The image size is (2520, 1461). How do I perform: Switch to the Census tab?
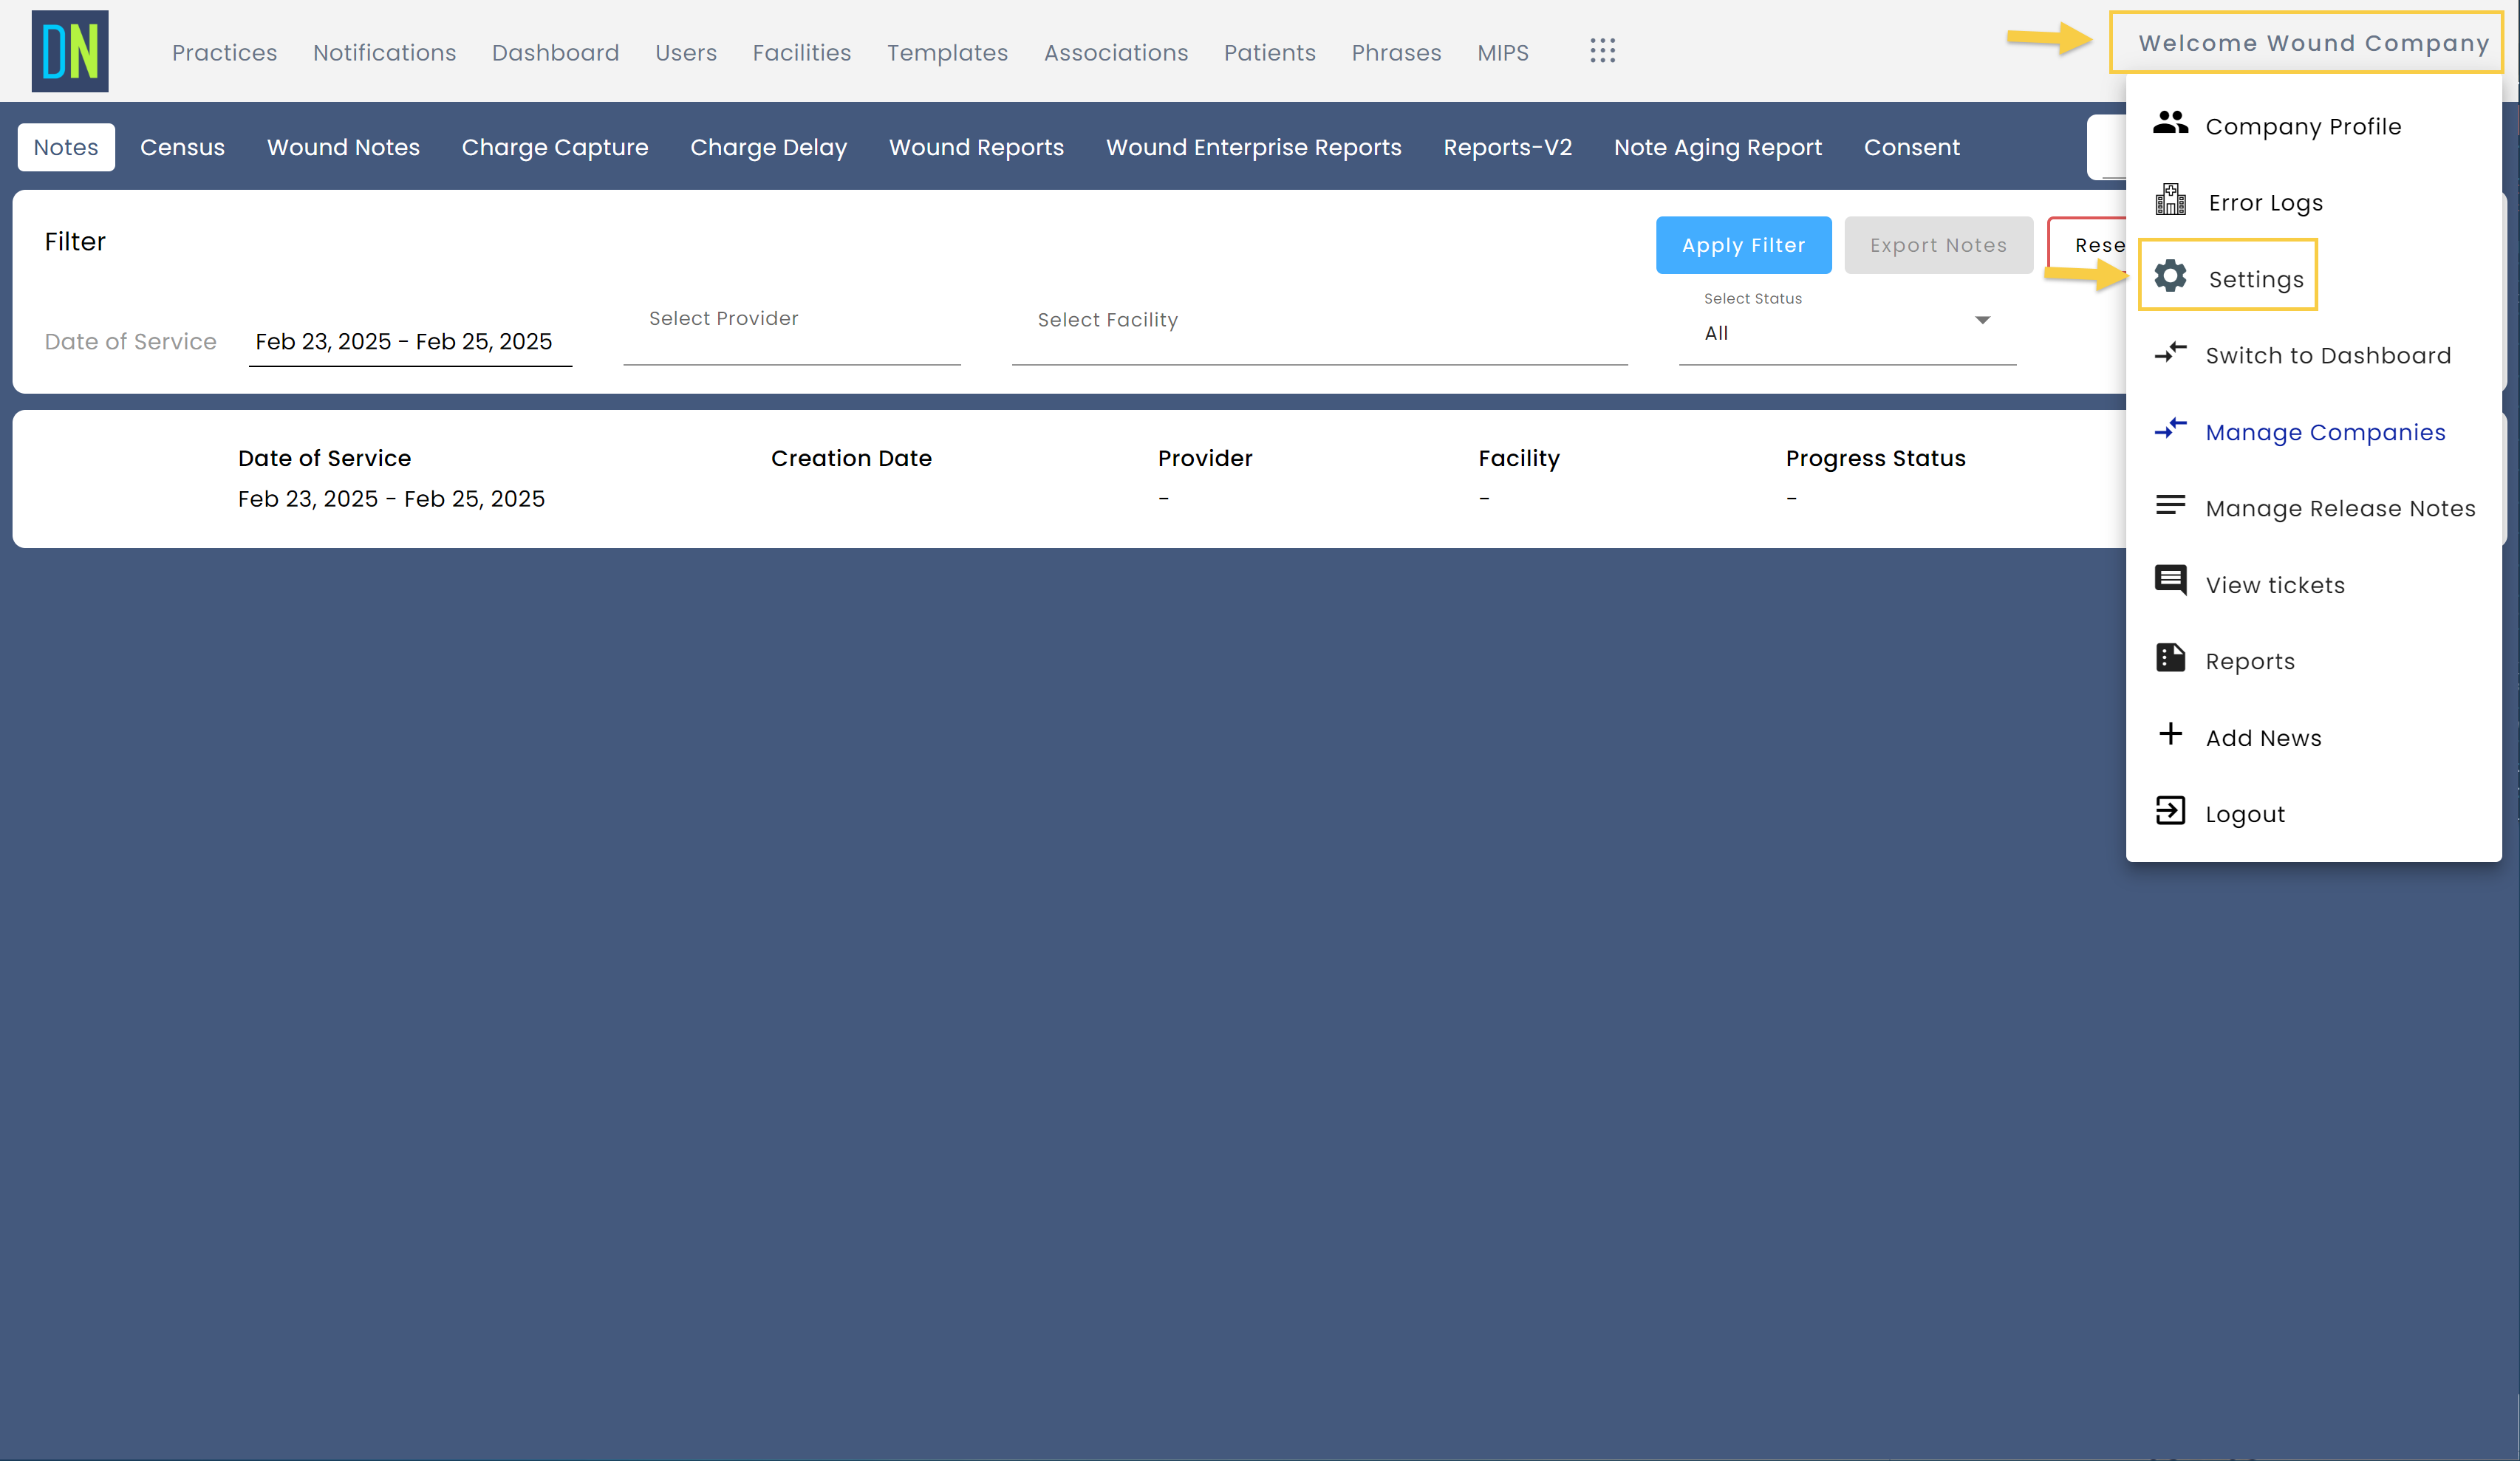tap(182, 148)
